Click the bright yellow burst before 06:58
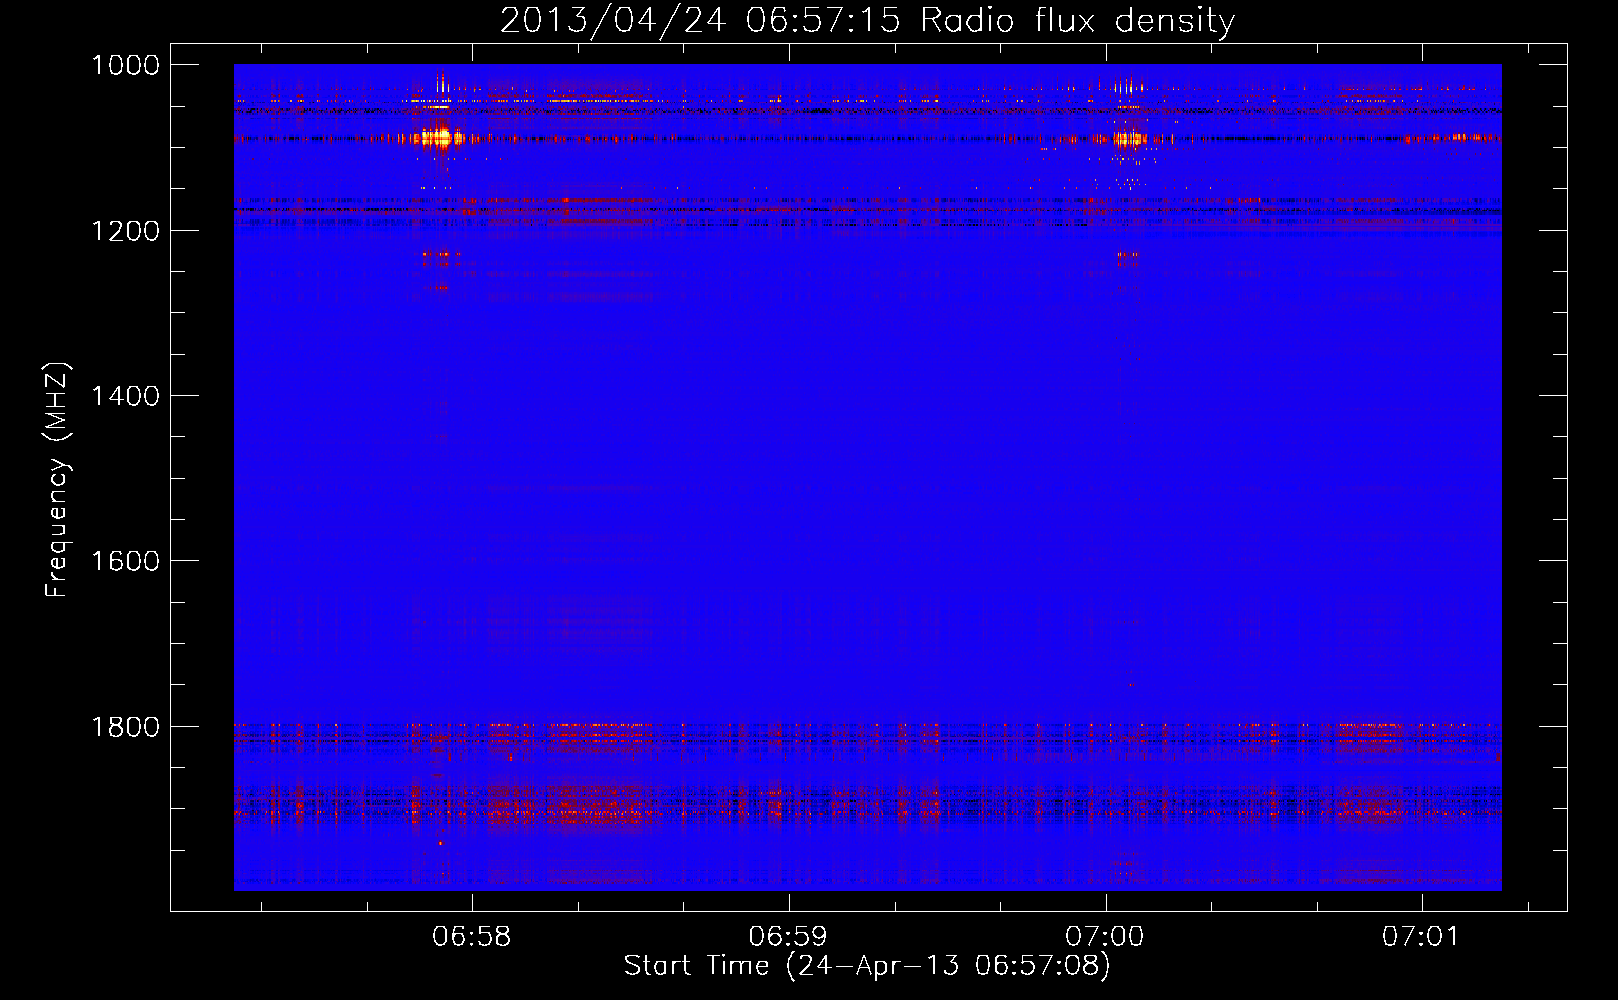Image resolution: width=1618 pixels, height=1000 pixels. click(439, 138)
